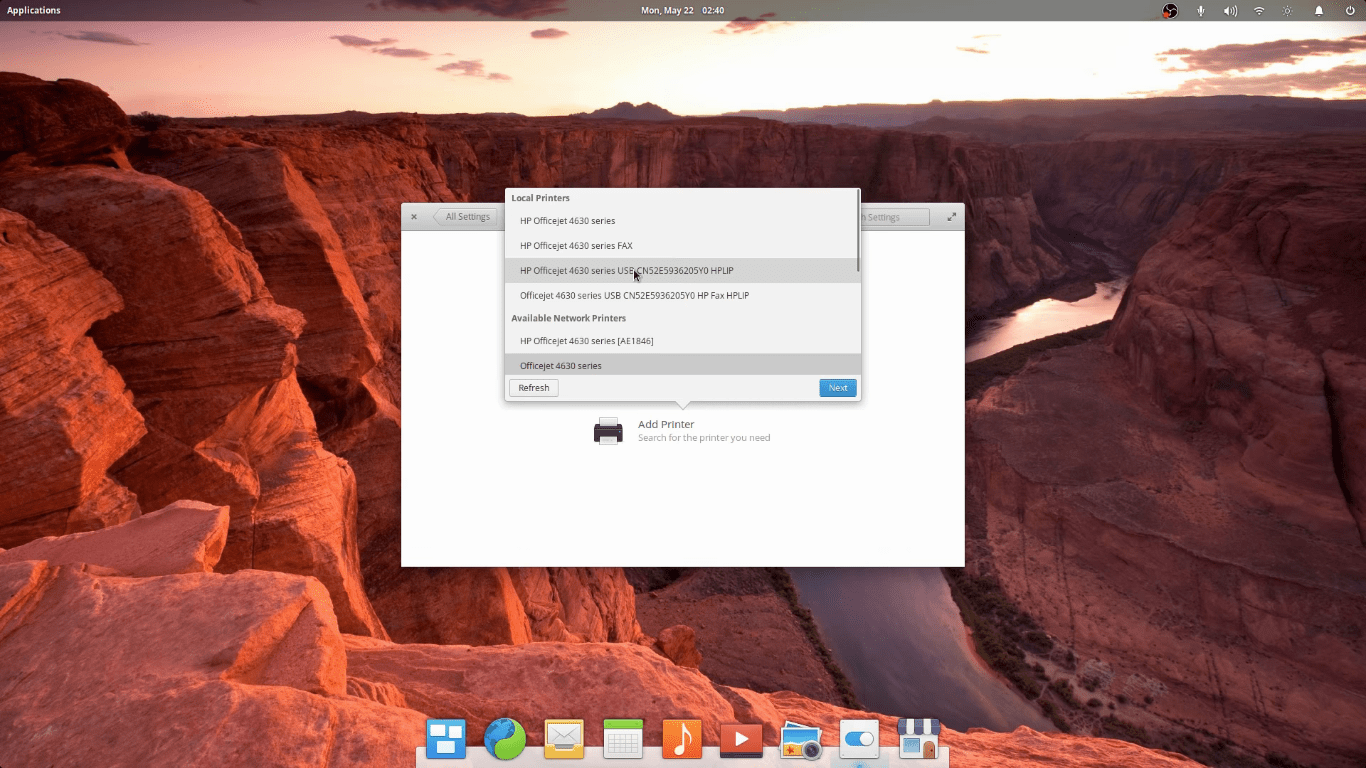The image size is (1366, 768).
Task: Click Next to add the selected printer
Action: point(837,388)
